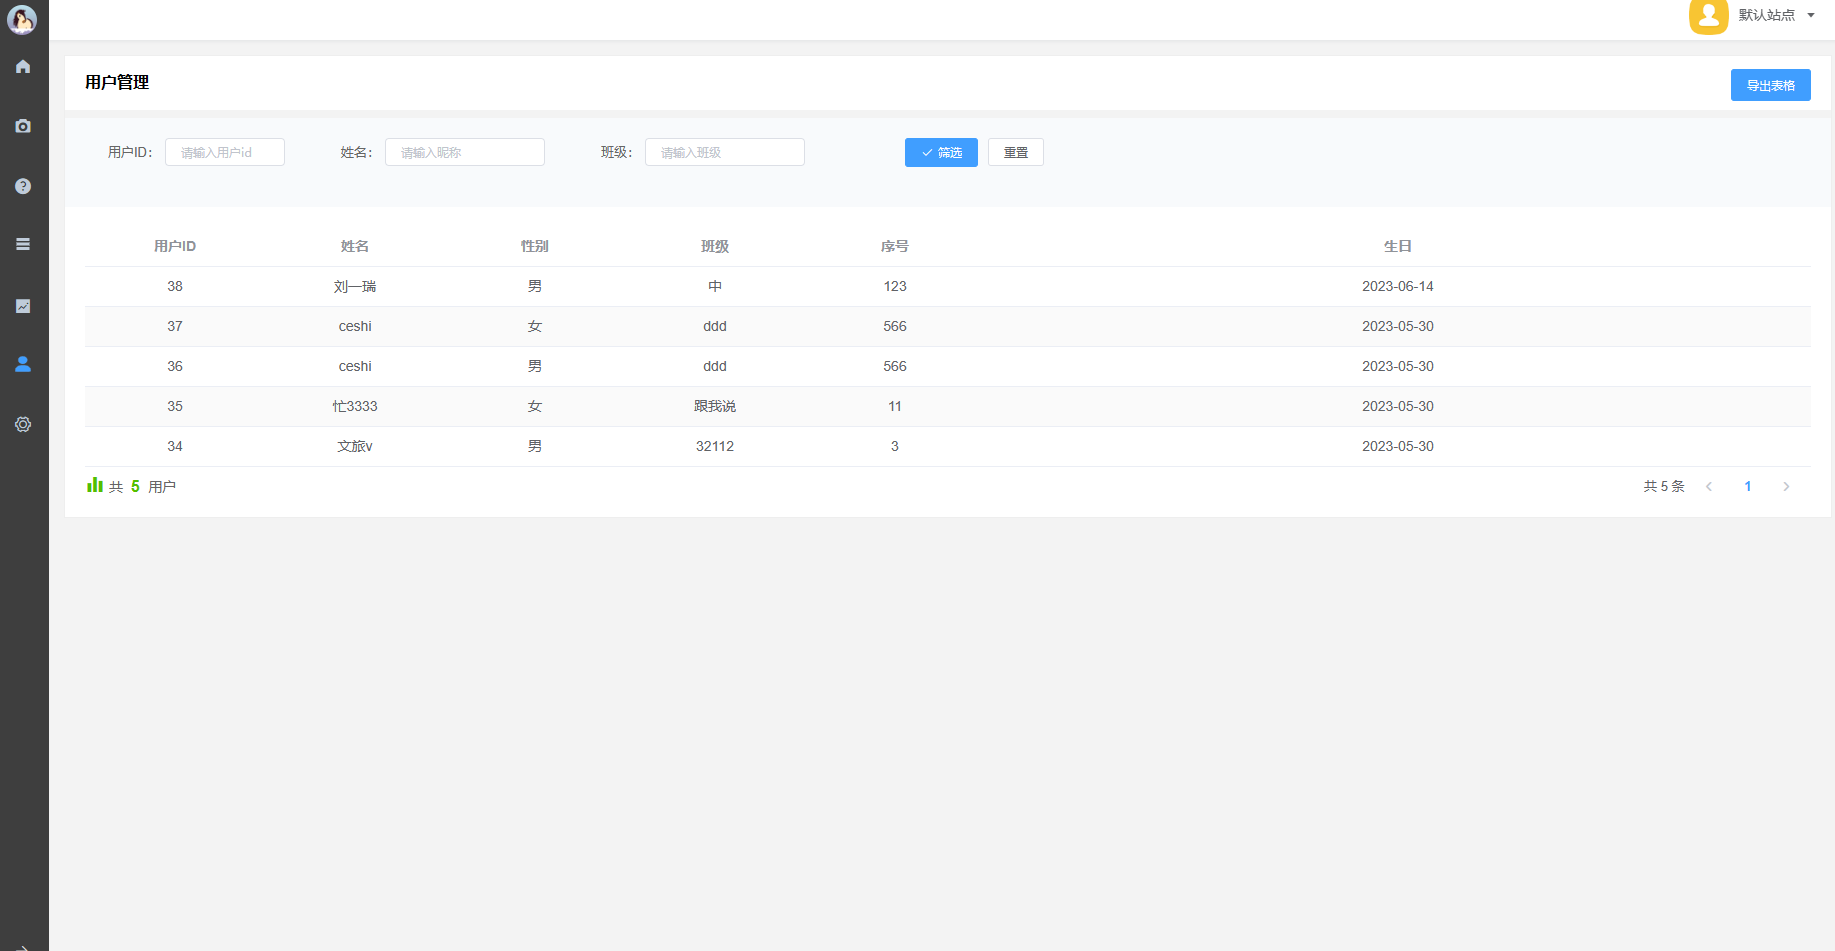
Task: Go to next page arrow
Action: (x=1786, y=487)
